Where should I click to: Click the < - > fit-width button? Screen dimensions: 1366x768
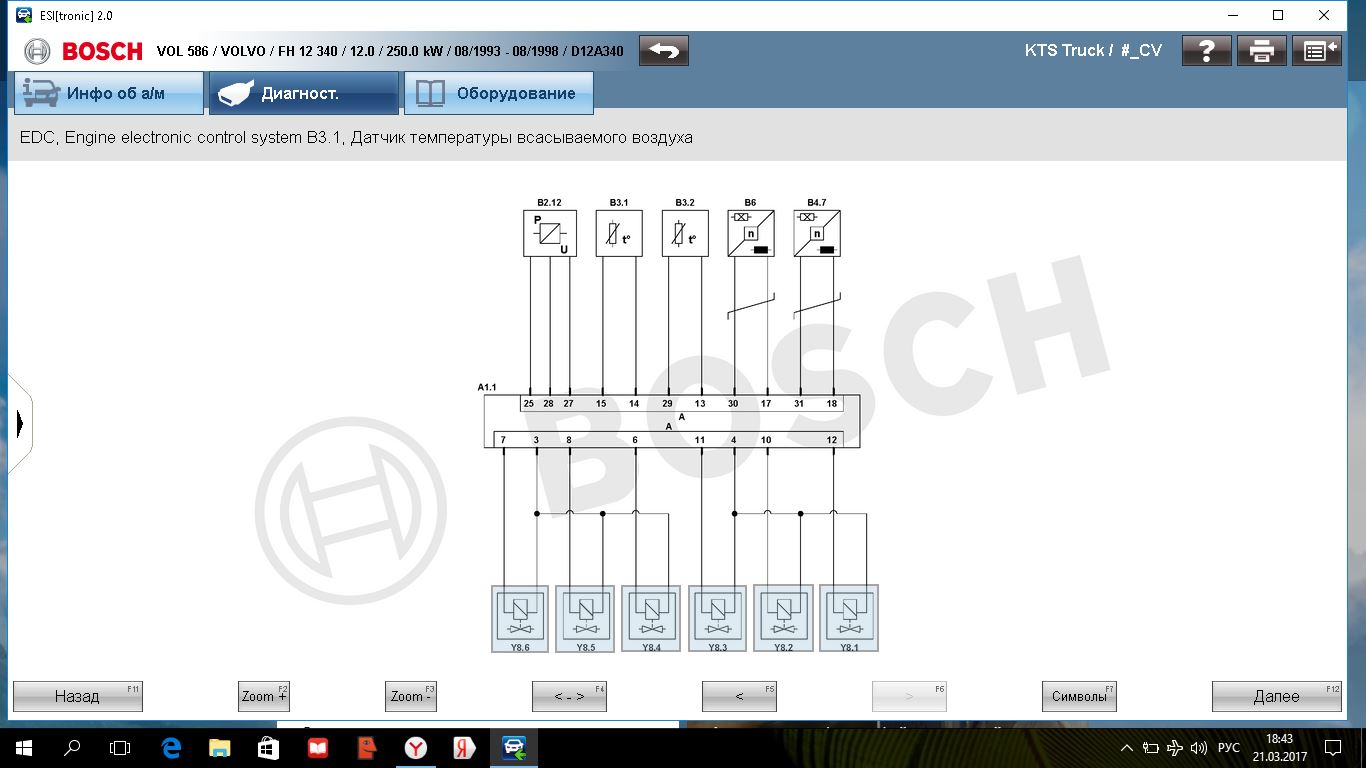pyautogui.click(x=569, y=696)
